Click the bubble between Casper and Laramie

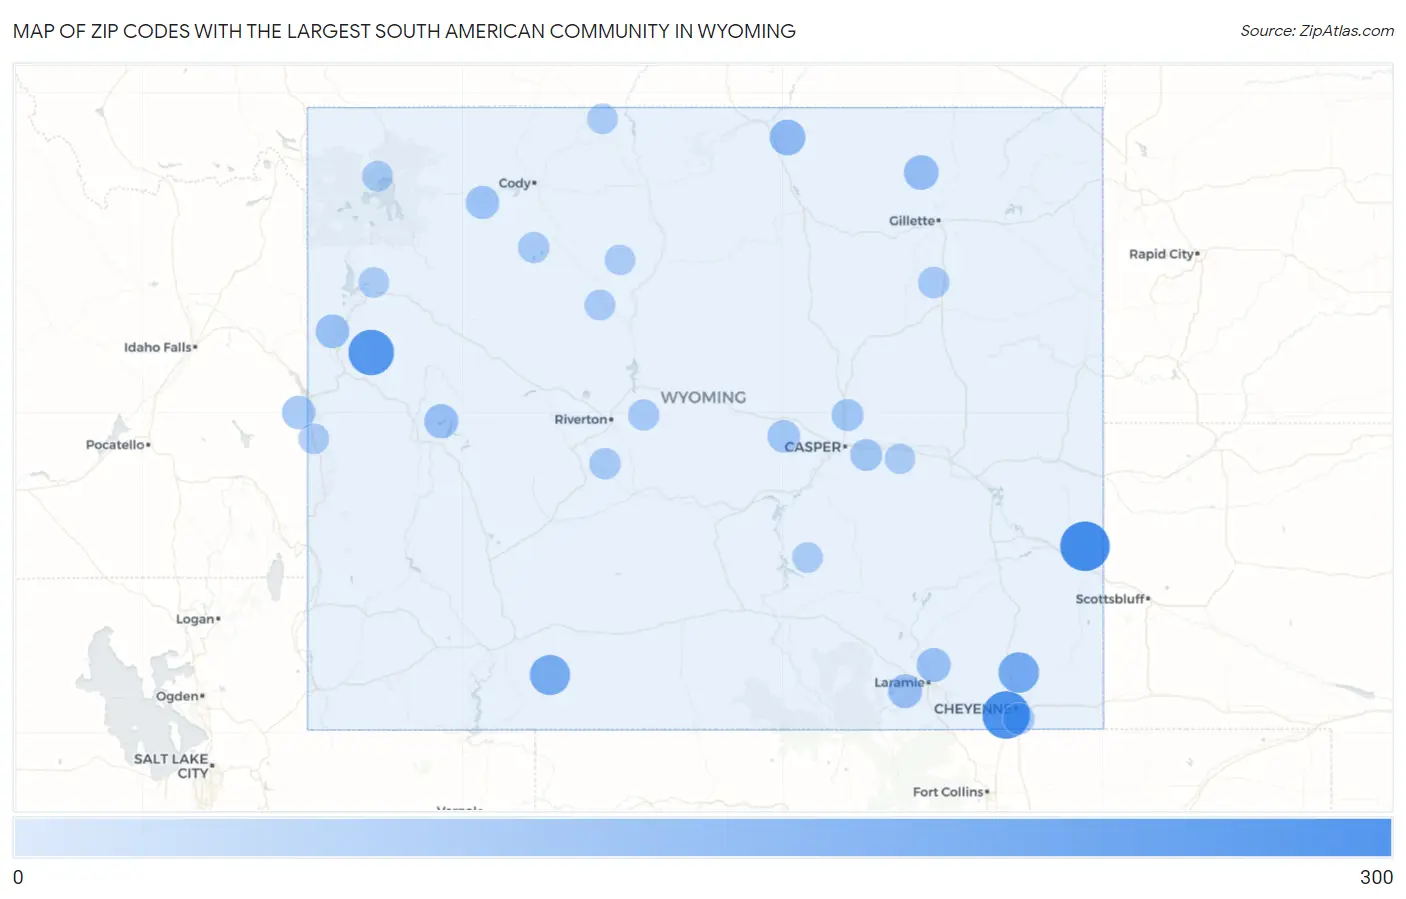[x=807, y=557]
